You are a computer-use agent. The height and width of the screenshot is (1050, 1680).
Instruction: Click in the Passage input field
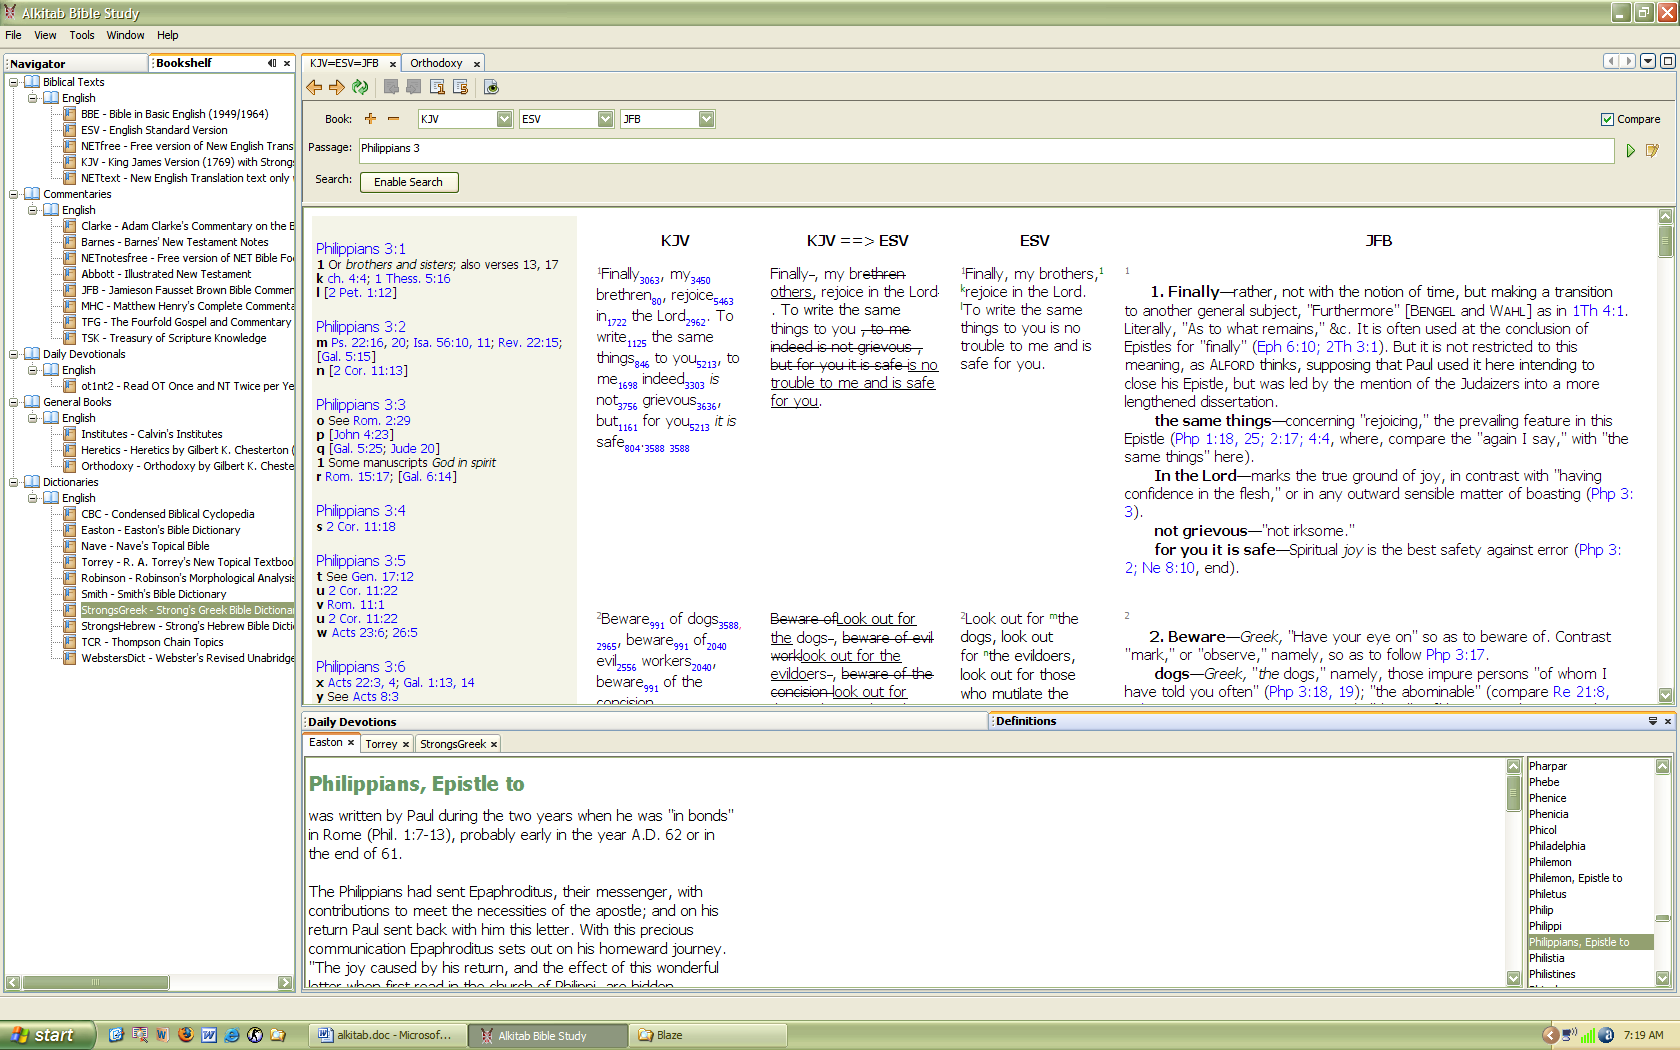[x=985, y=149]
